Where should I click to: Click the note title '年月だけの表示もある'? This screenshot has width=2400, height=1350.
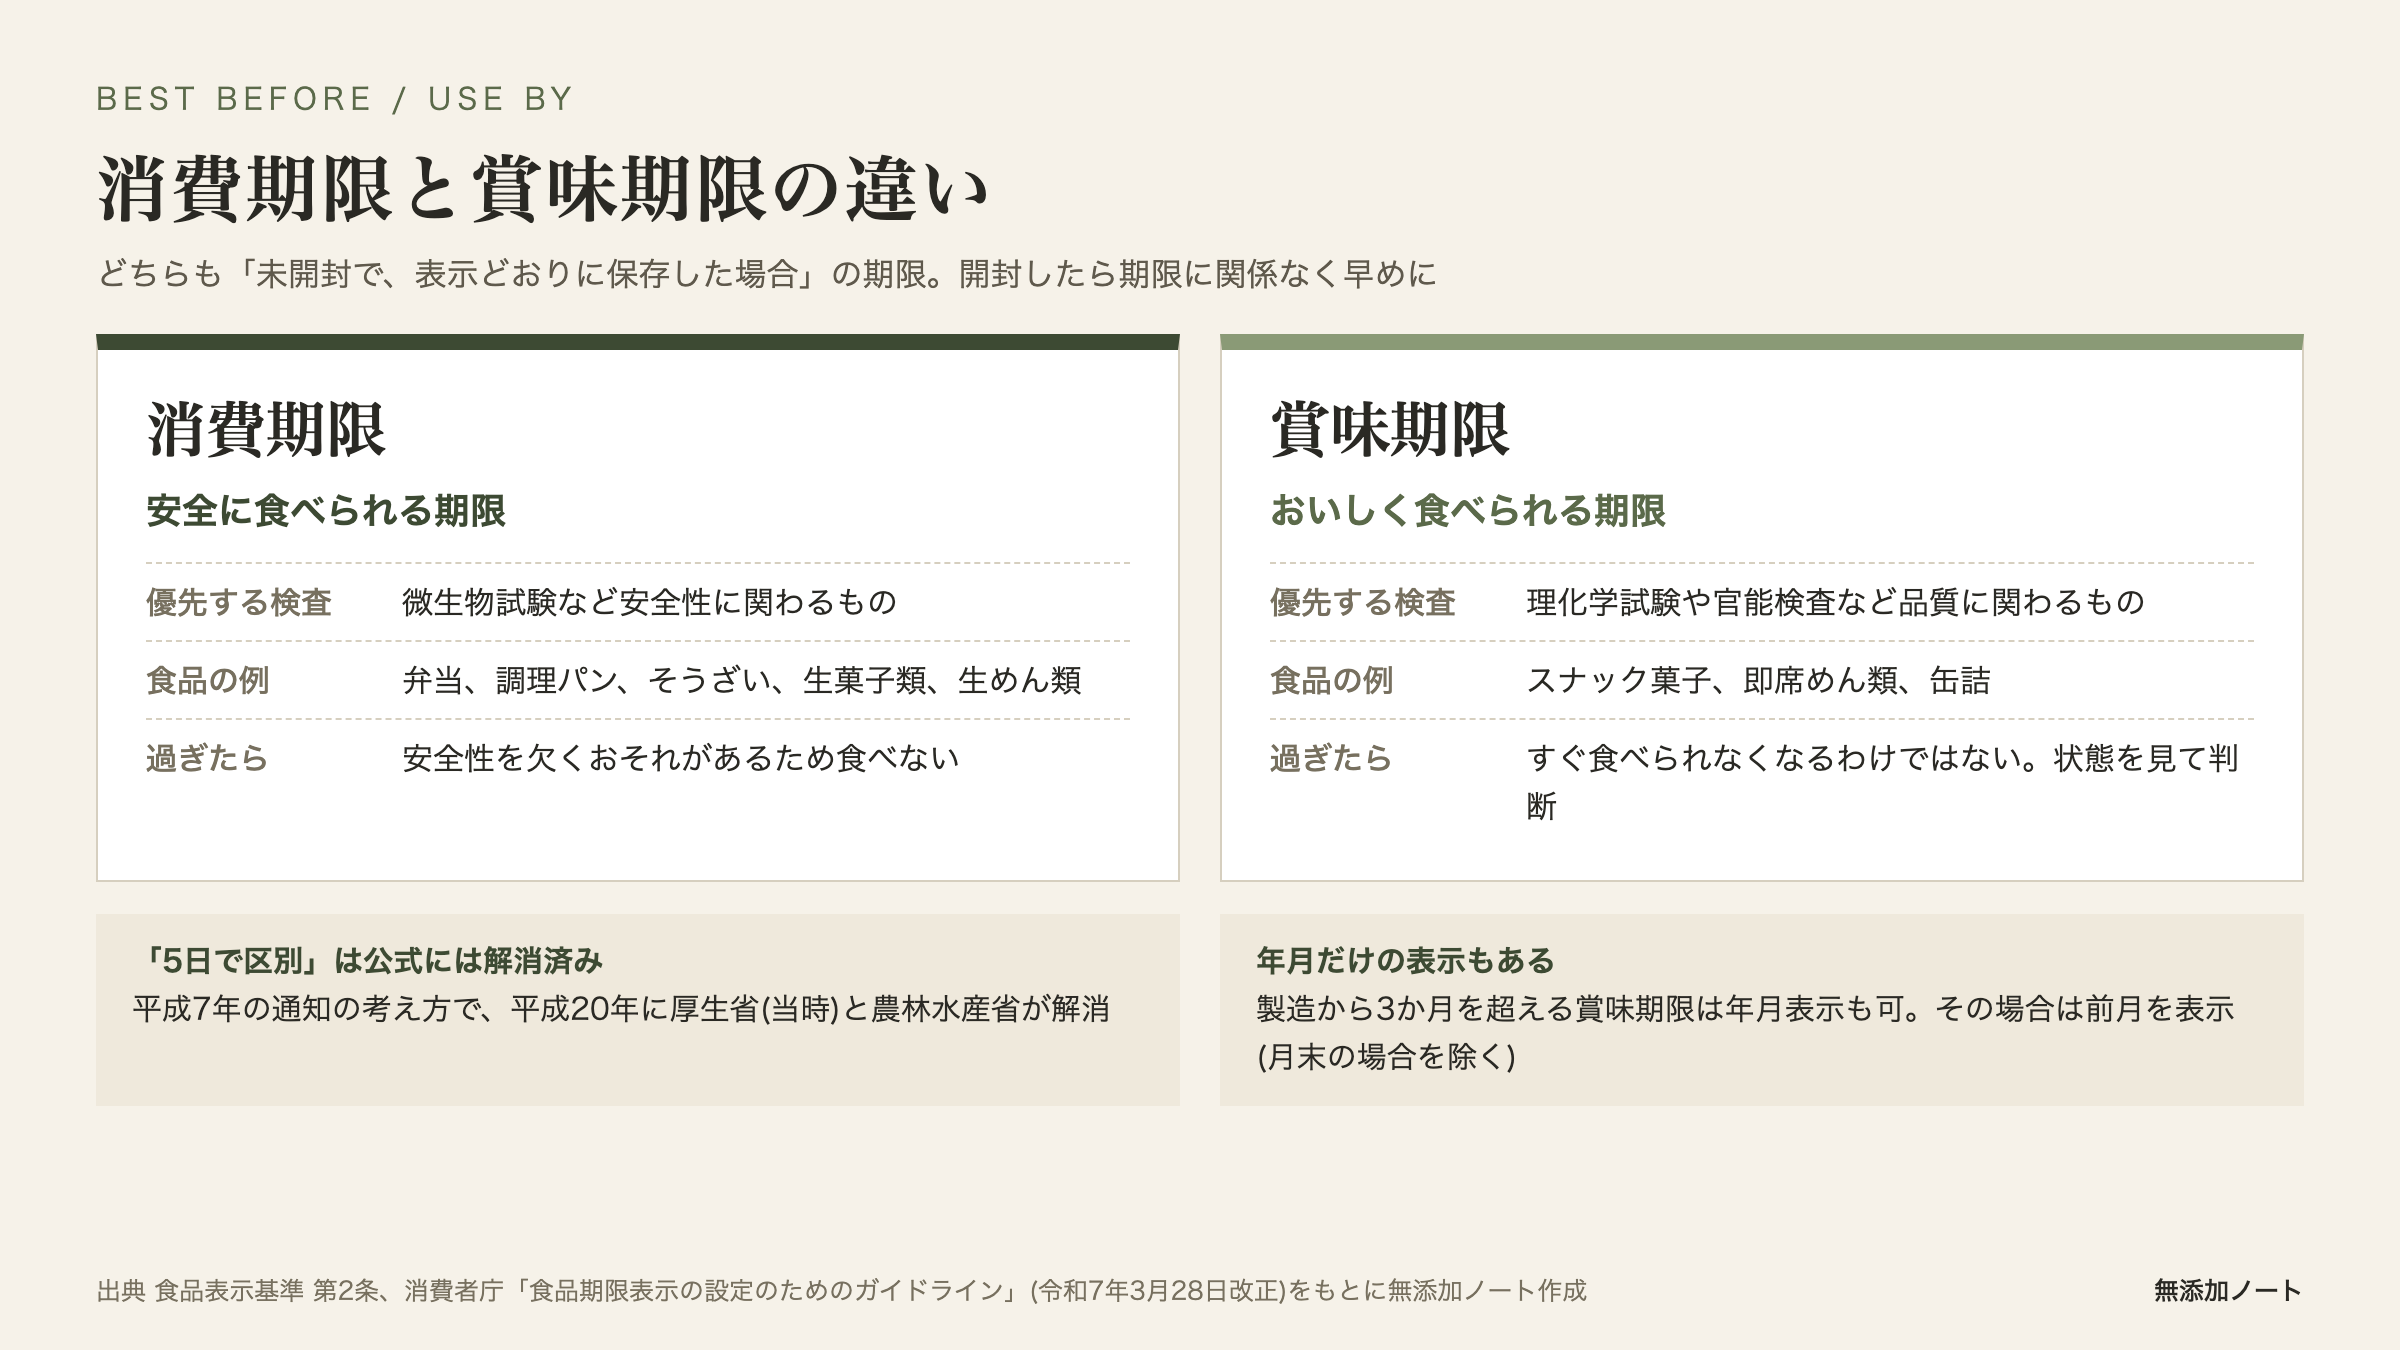tap(1405, 961)
